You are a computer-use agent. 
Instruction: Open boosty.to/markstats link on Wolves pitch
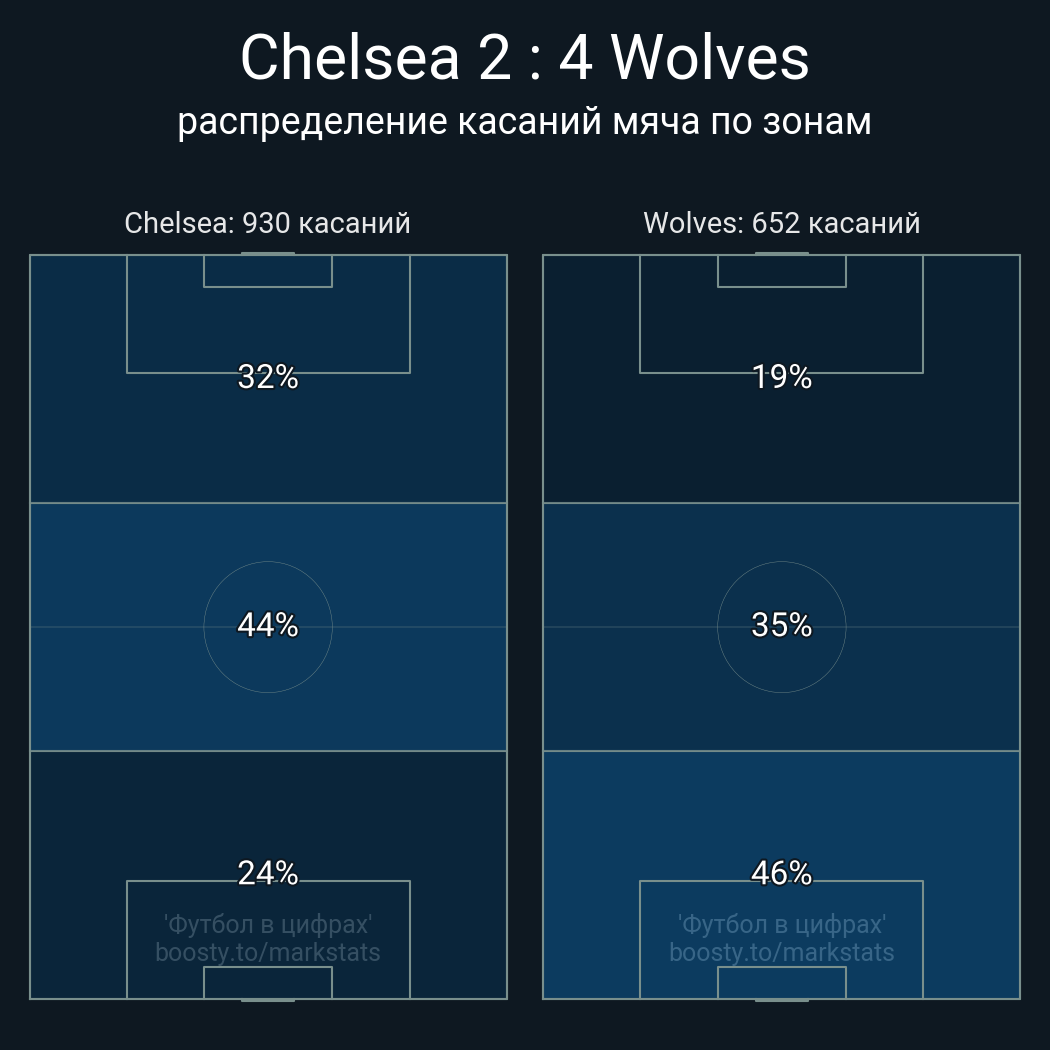click(x=781, y=952)
